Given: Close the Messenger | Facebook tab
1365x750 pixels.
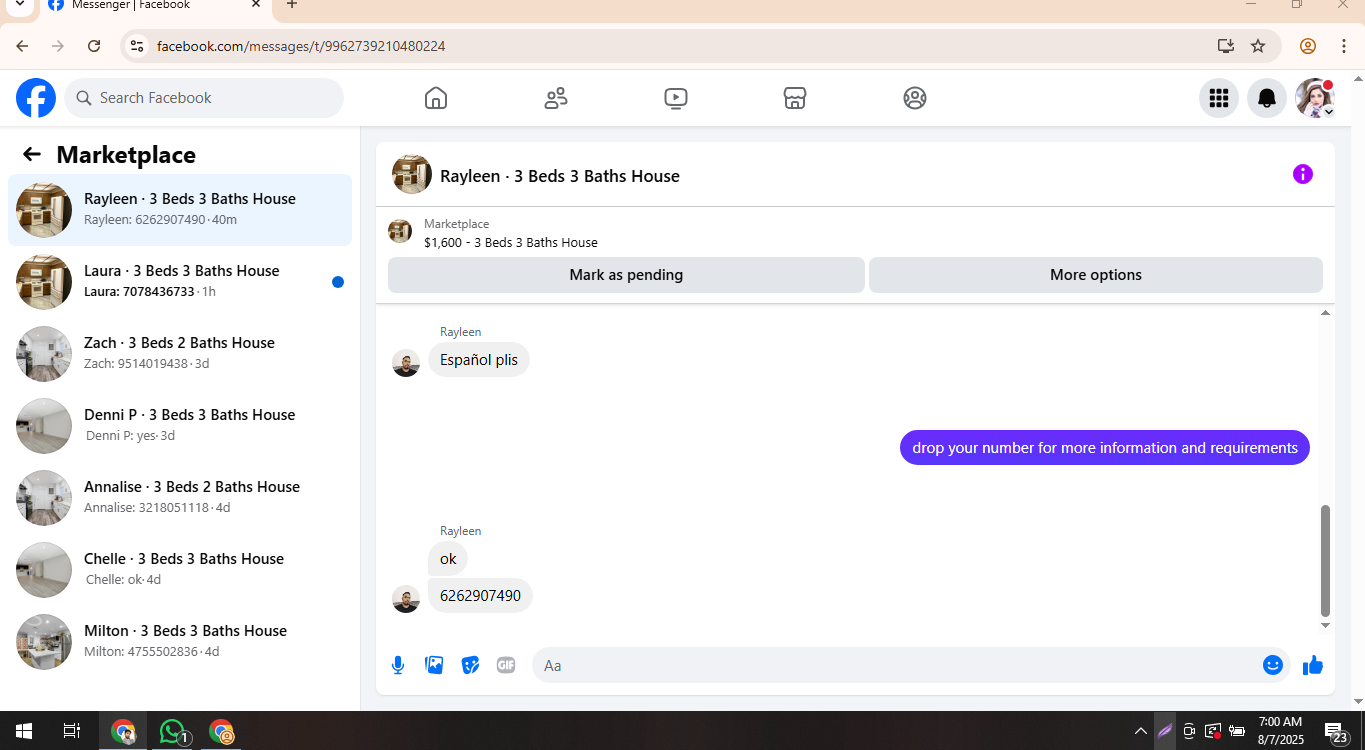Looking at the screenshot, I should tap(256, 5).
